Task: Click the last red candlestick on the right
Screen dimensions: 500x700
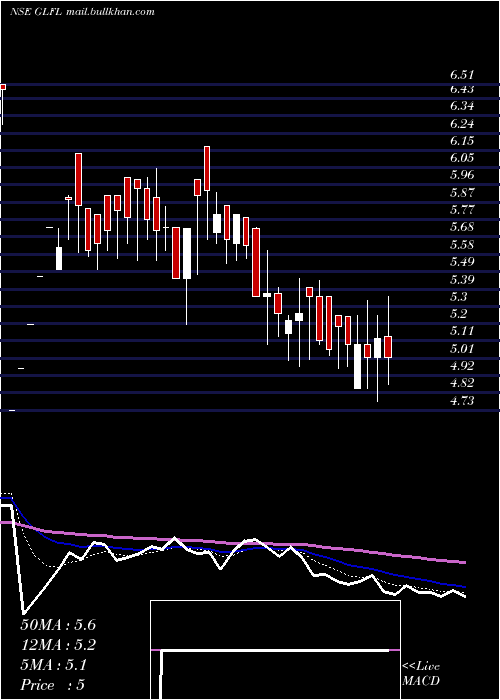Action: point(388,347)
